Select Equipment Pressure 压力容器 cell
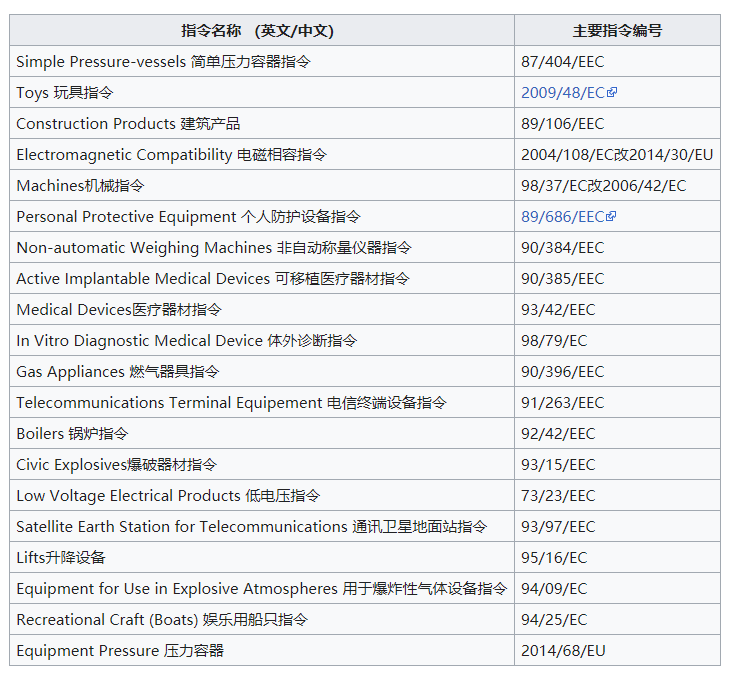The width and height of the screenshot is (751, 677). 262,650
